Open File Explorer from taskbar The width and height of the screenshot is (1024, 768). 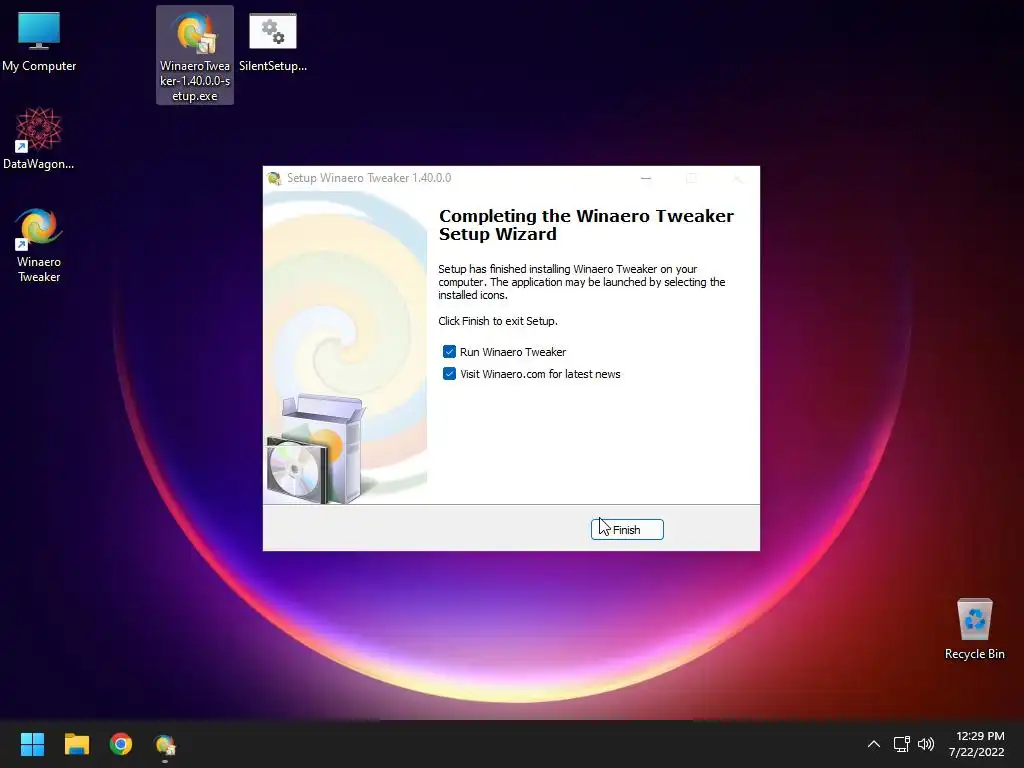point(76,744)
